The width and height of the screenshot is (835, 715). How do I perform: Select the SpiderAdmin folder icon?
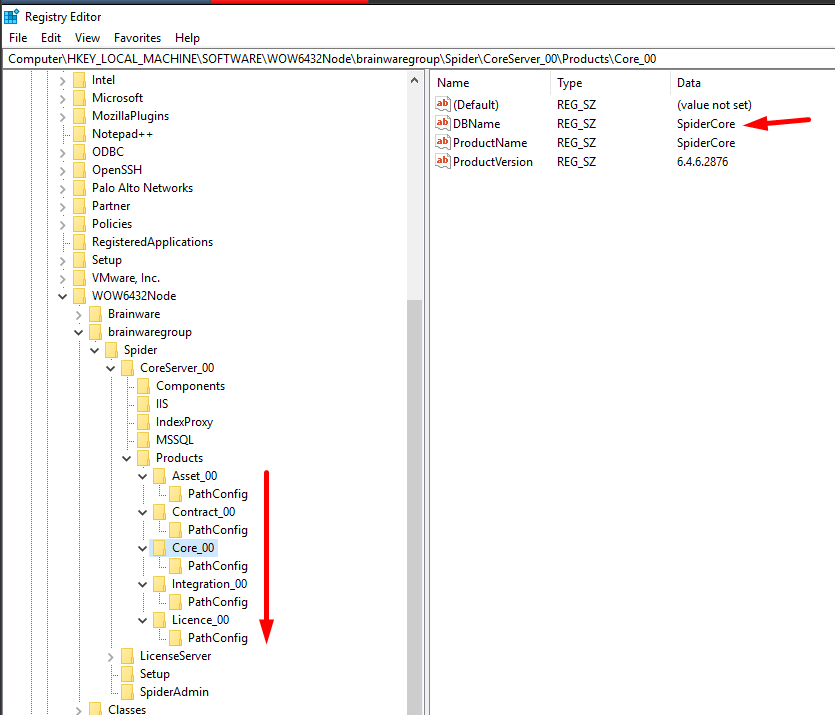[127, 692]
